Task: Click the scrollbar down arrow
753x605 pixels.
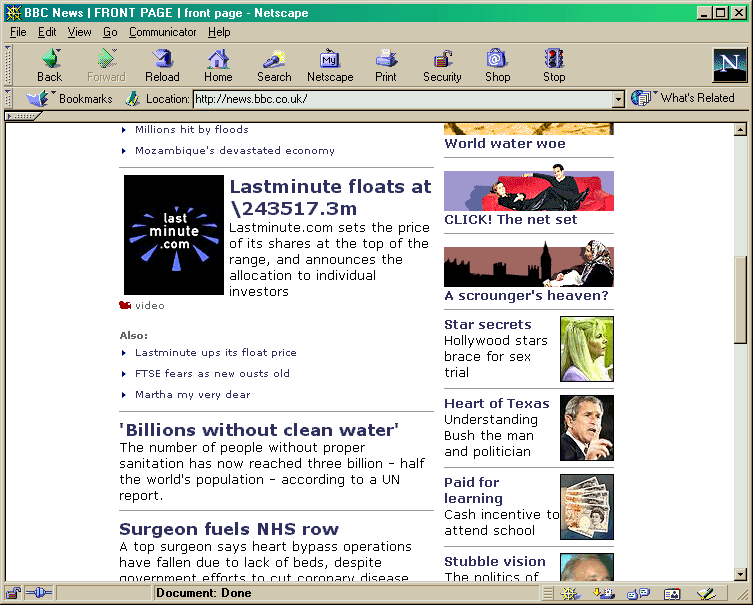Action: coord(740,574)
